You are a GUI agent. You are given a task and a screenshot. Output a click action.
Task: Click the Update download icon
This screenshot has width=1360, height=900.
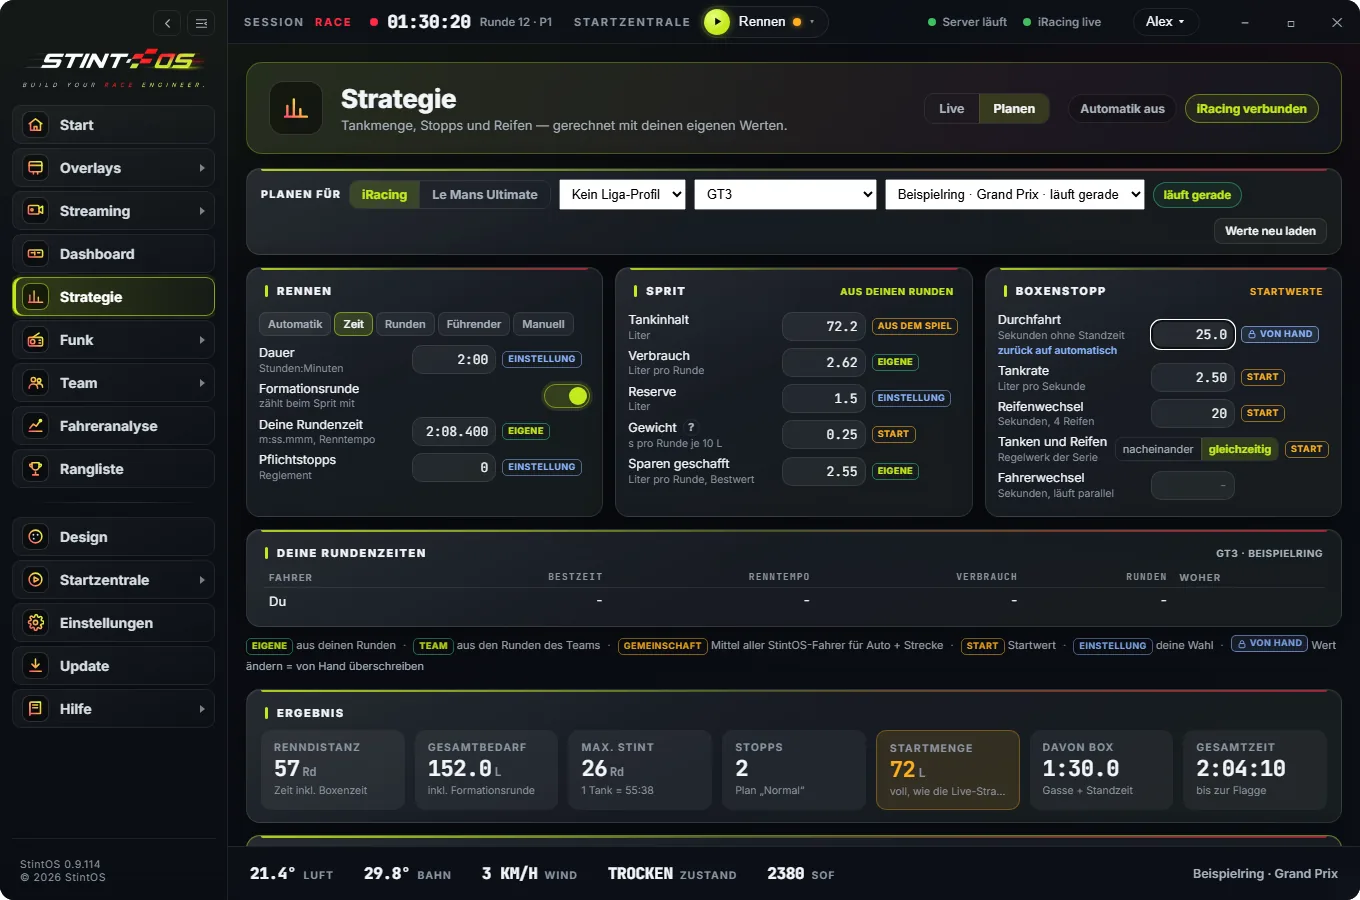pyautogui.click(x=36, y=666)
